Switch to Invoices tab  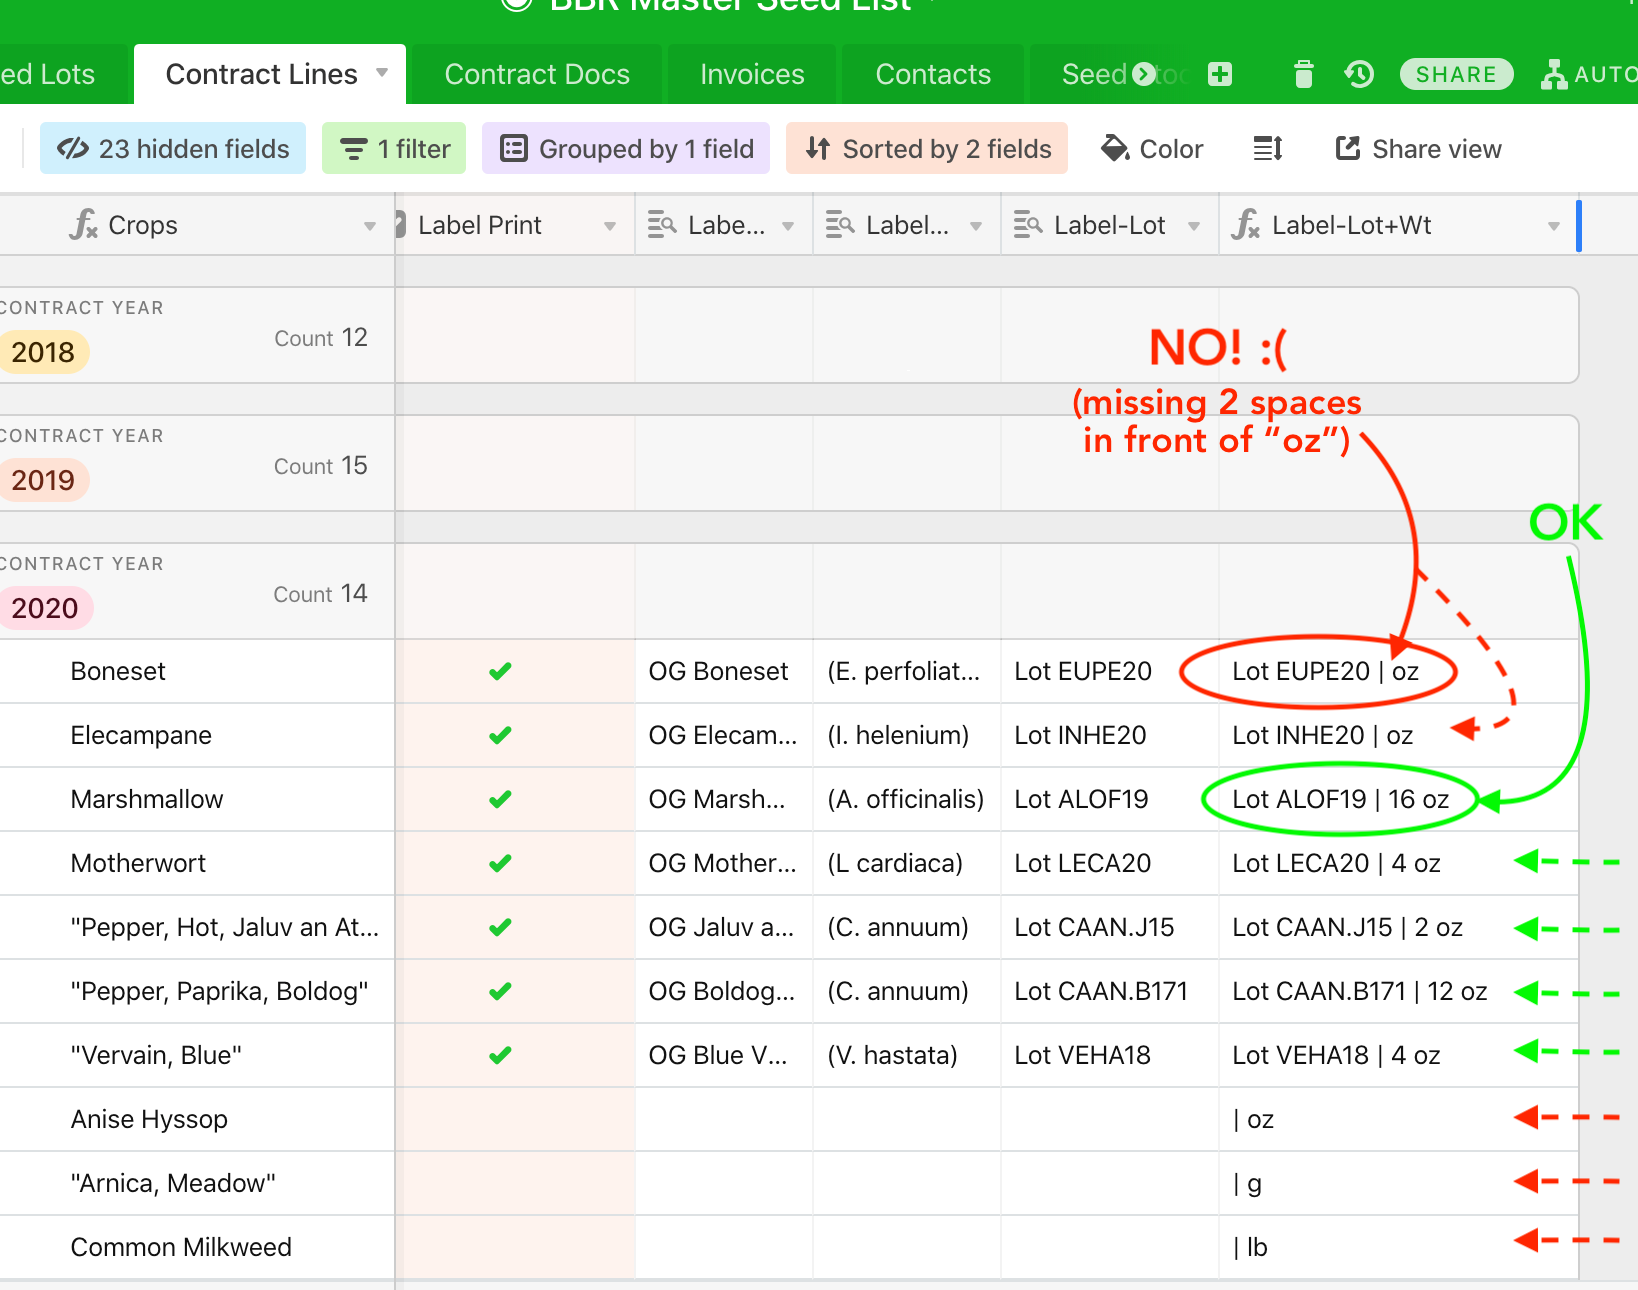coord(752,74)
